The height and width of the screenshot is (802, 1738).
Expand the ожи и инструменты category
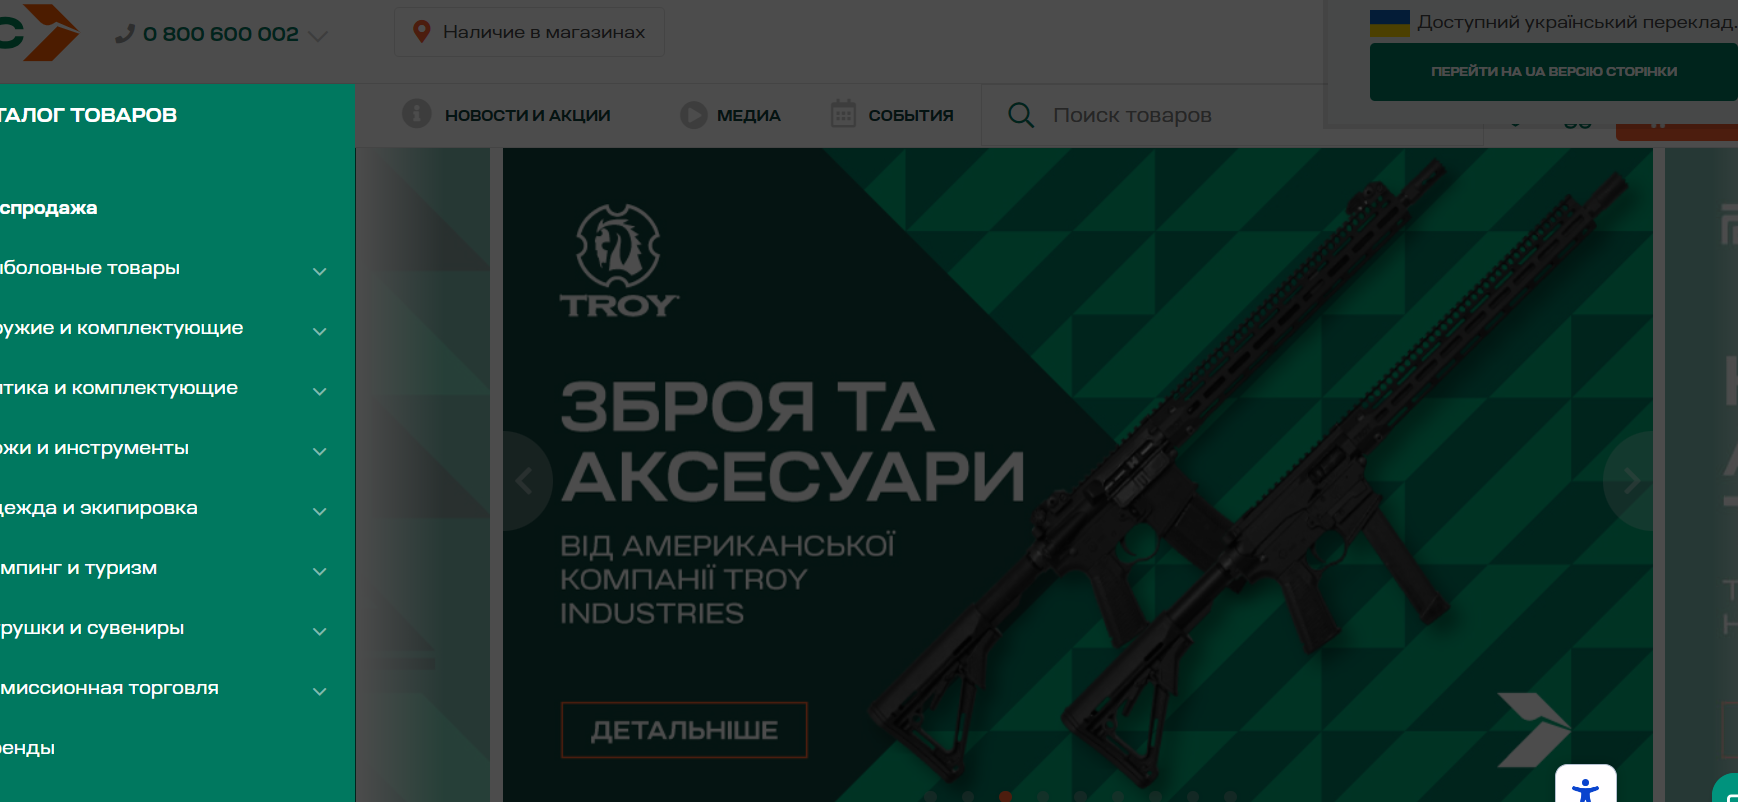click(x=320, y=451)
